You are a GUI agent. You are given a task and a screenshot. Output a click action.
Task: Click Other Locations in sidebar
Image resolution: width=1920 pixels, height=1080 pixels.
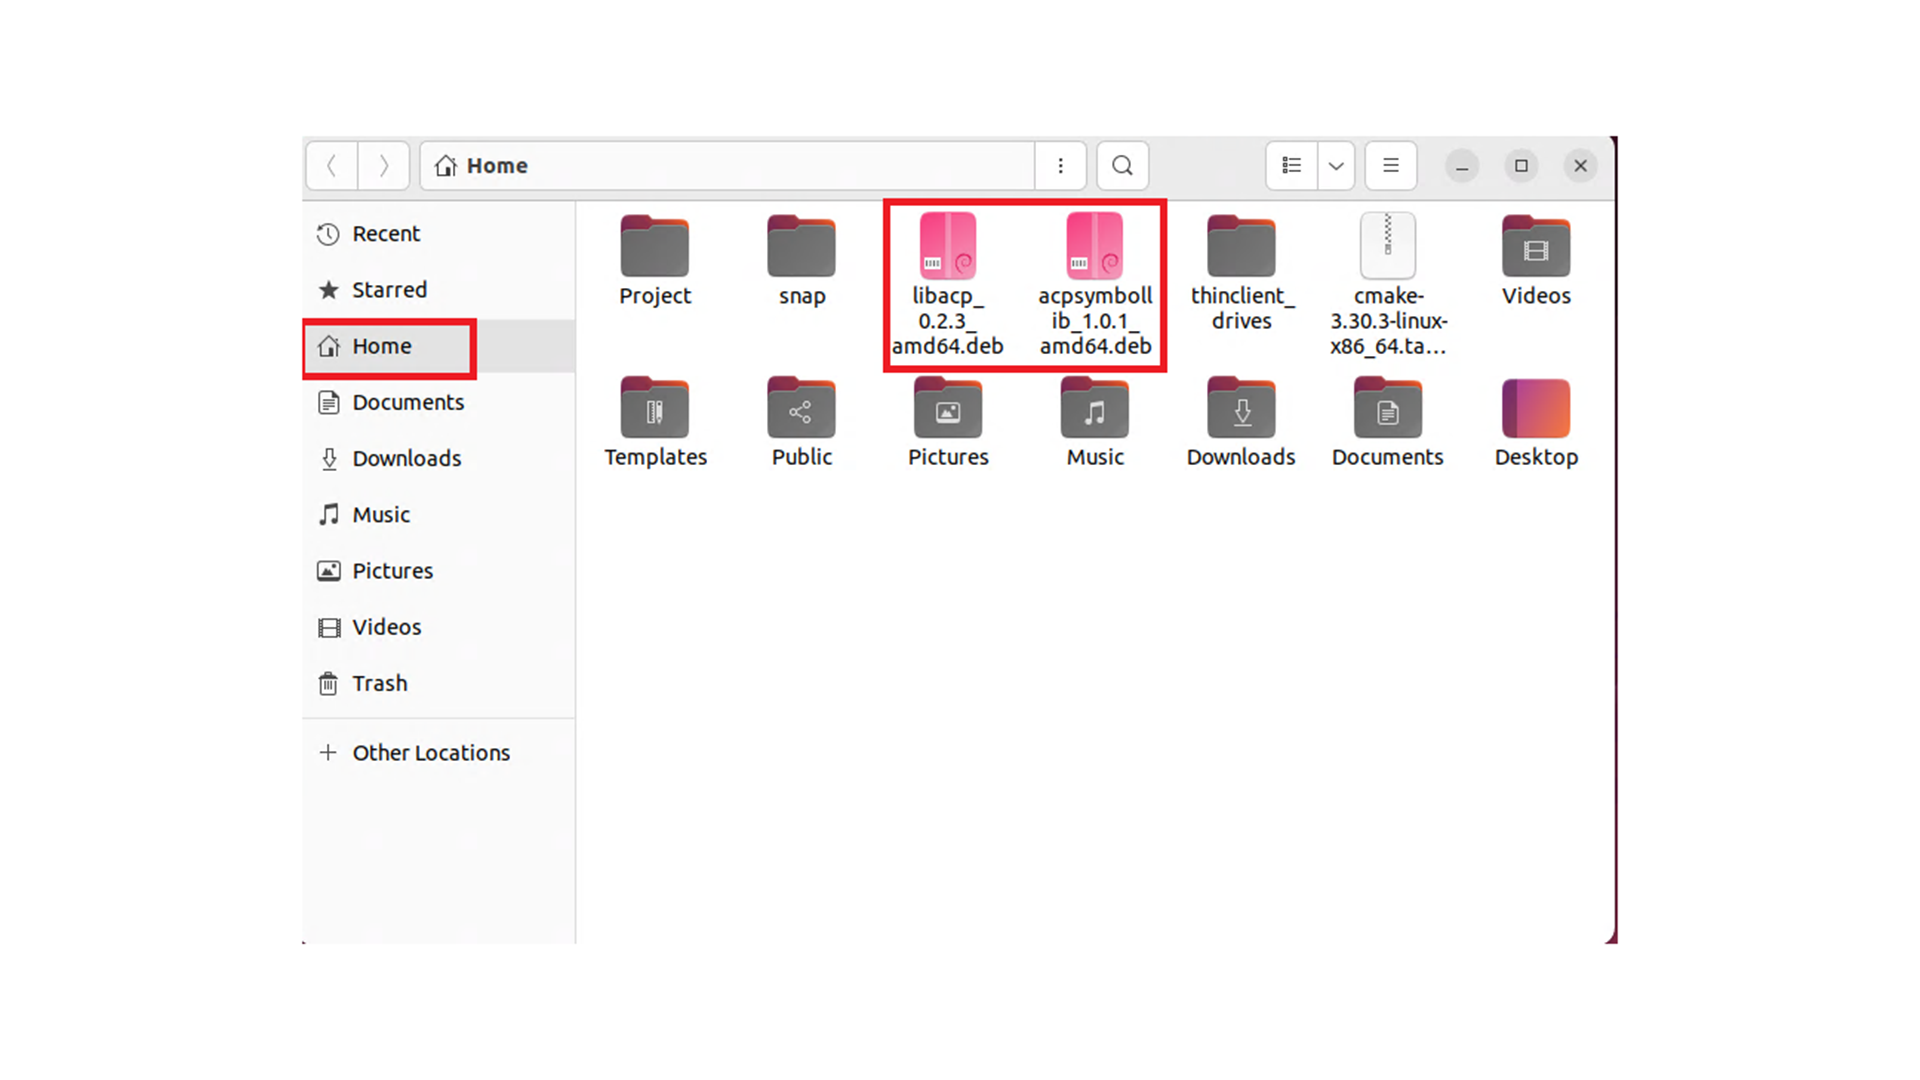[430, 753]
